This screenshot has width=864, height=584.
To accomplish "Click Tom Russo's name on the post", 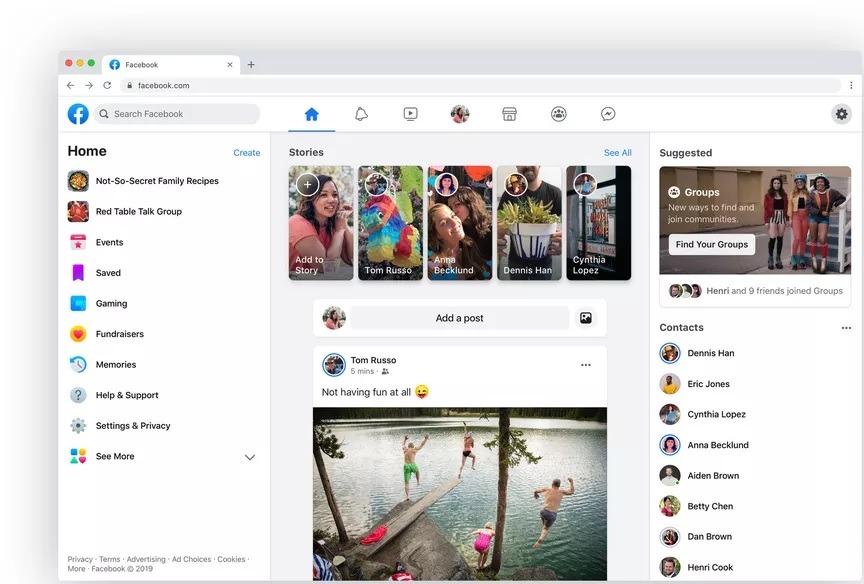I will click(x=373, y=360).
